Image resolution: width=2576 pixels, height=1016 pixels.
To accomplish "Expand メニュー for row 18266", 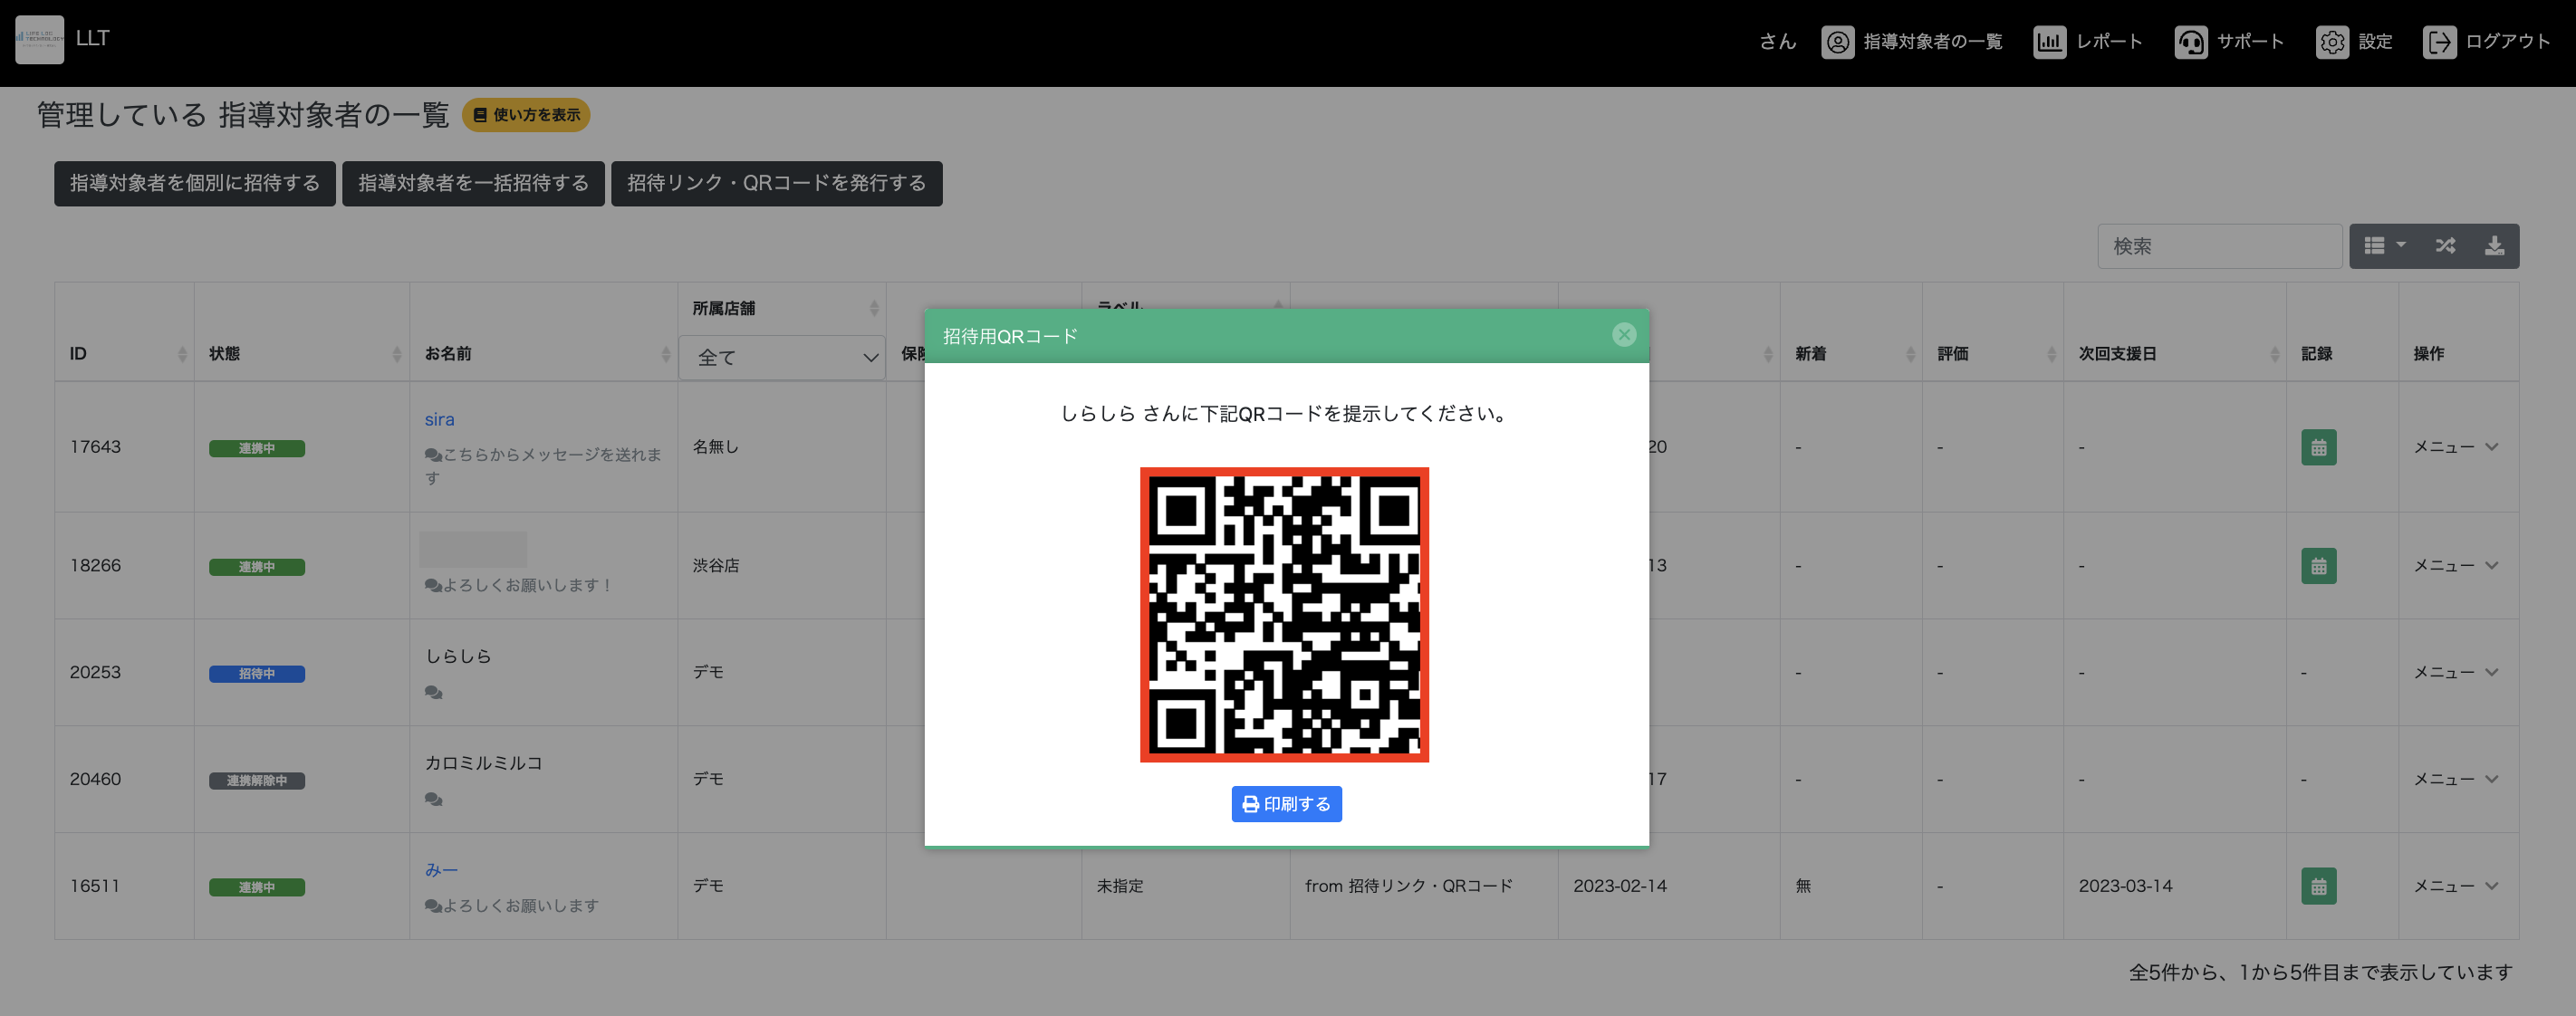I will [x=2456, y=566].
